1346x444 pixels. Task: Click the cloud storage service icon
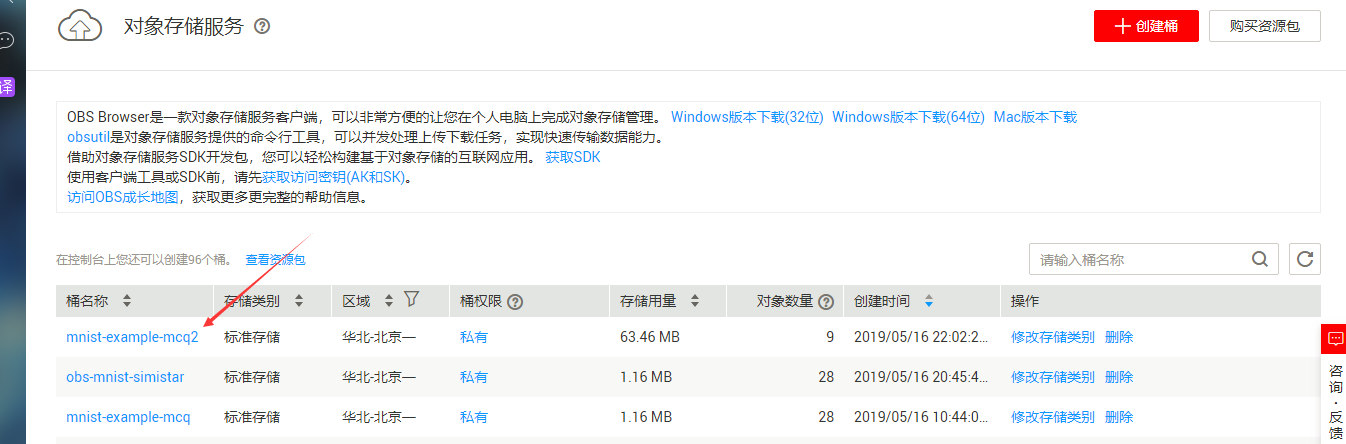[80, 26]
